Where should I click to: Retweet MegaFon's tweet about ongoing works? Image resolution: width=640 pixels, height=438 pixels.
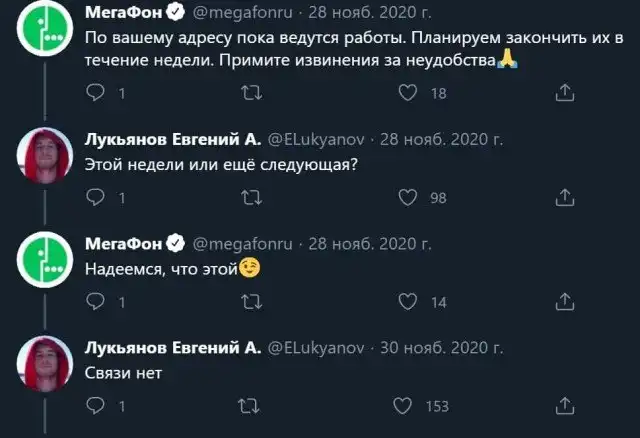click(x=252, y=94)
